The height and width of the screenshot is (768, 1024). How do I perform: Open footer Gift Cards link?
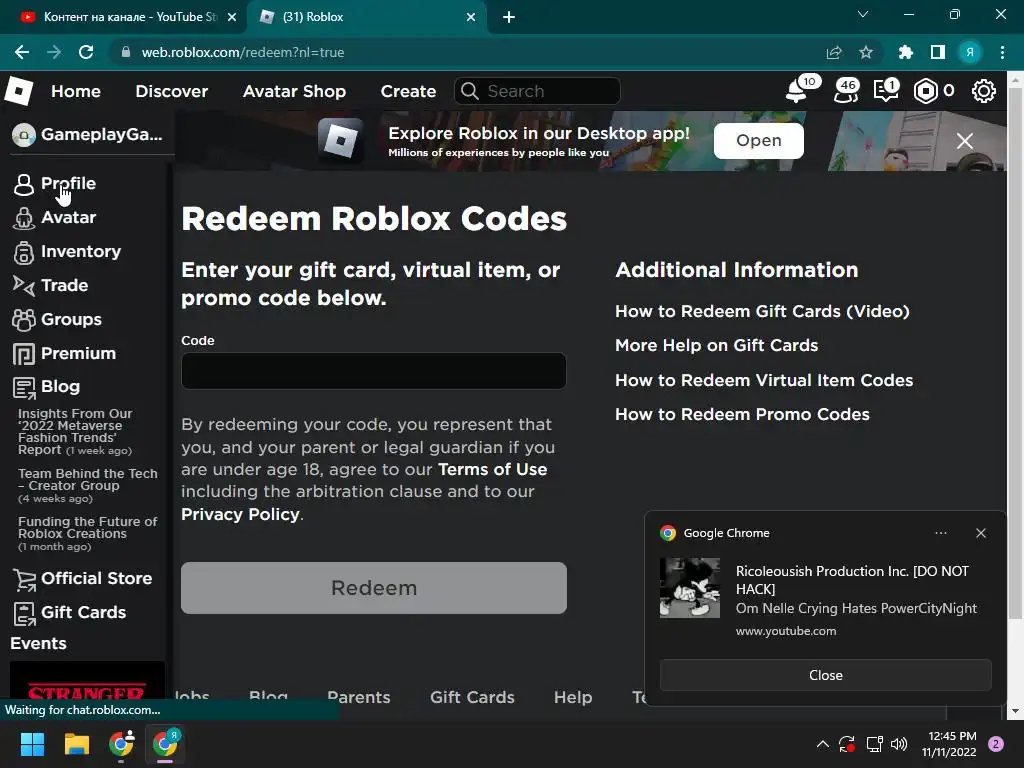pos(472,697)
